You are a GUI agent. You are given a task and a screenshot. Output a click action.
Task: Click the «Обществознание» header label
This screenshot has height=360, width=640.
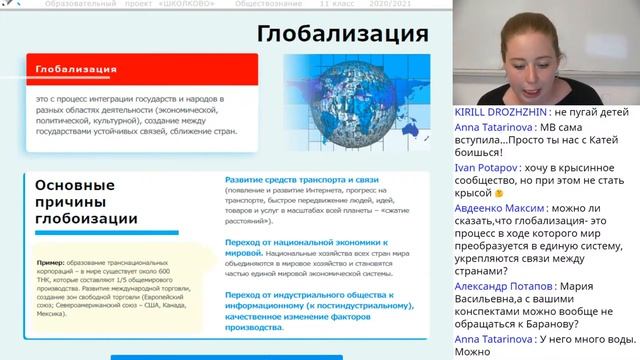[x=269, y=4]
